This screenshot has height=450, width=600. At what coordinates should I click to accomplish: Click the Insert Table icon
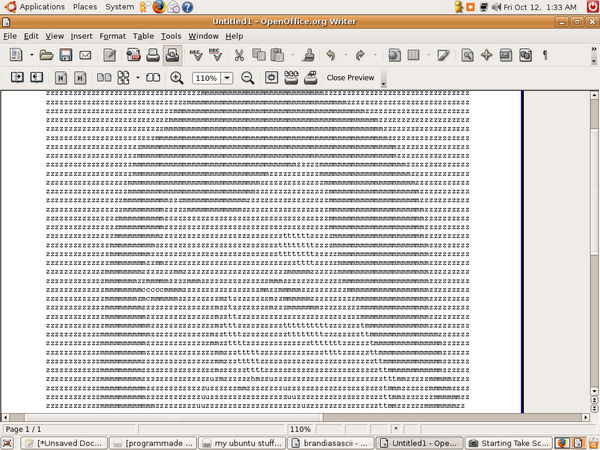tap(414, 55)
